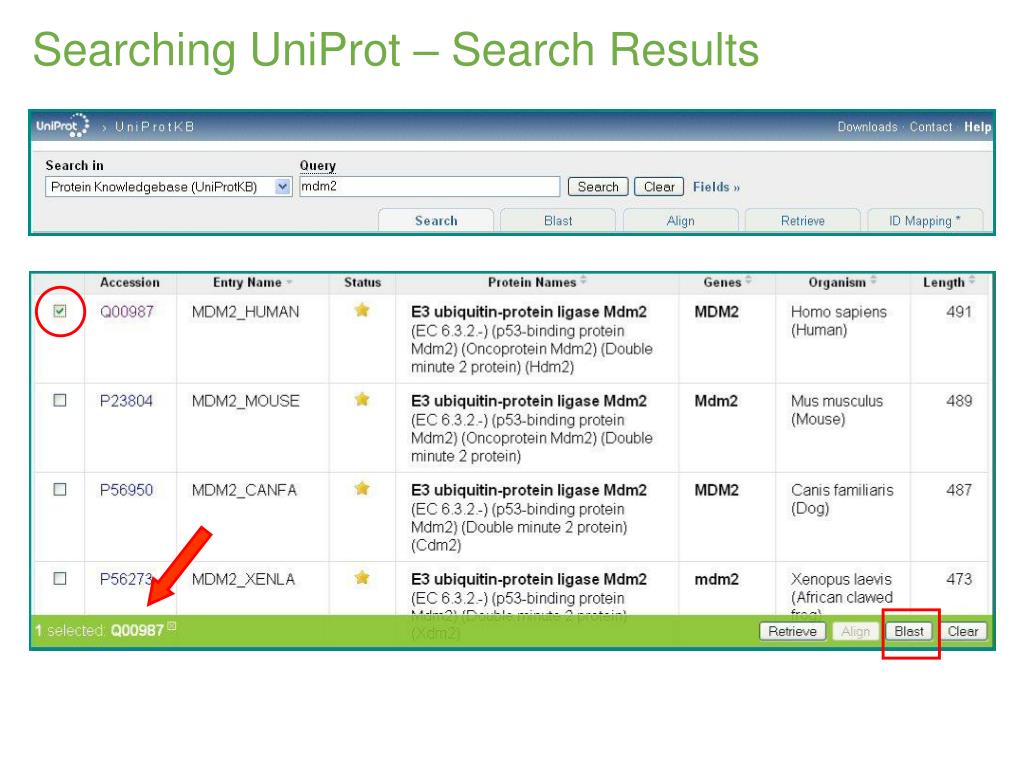This screenshot has width=1024, height=768.
Task: Open accession Q00987 entry
Action: pos(127,312)
